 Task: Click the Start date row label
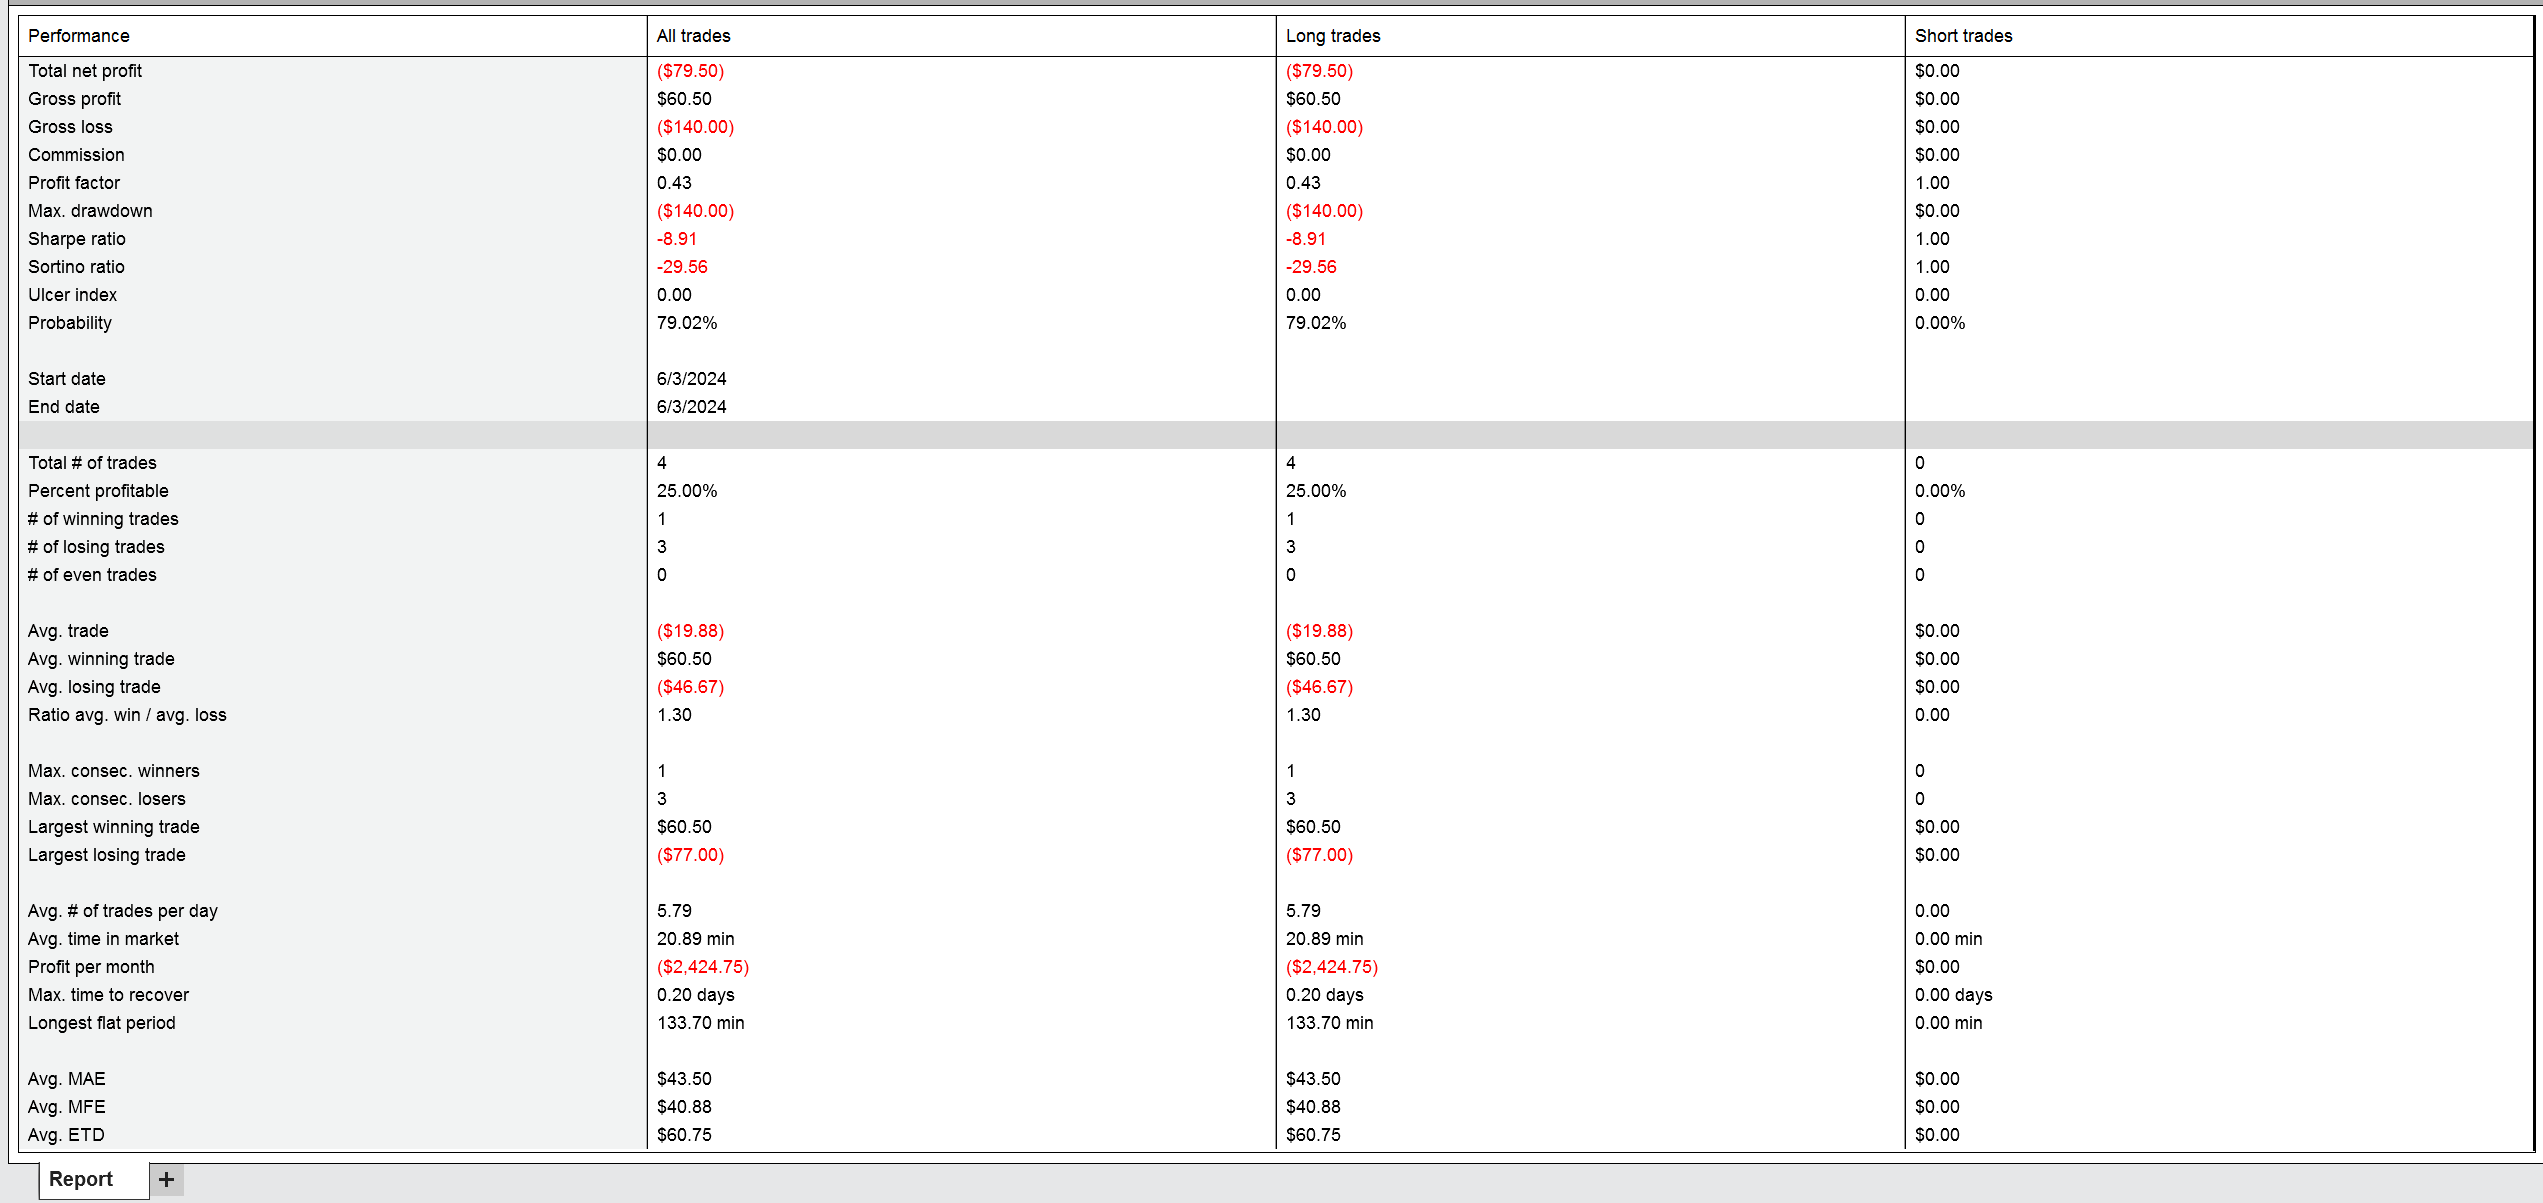(x=67, y=379)
